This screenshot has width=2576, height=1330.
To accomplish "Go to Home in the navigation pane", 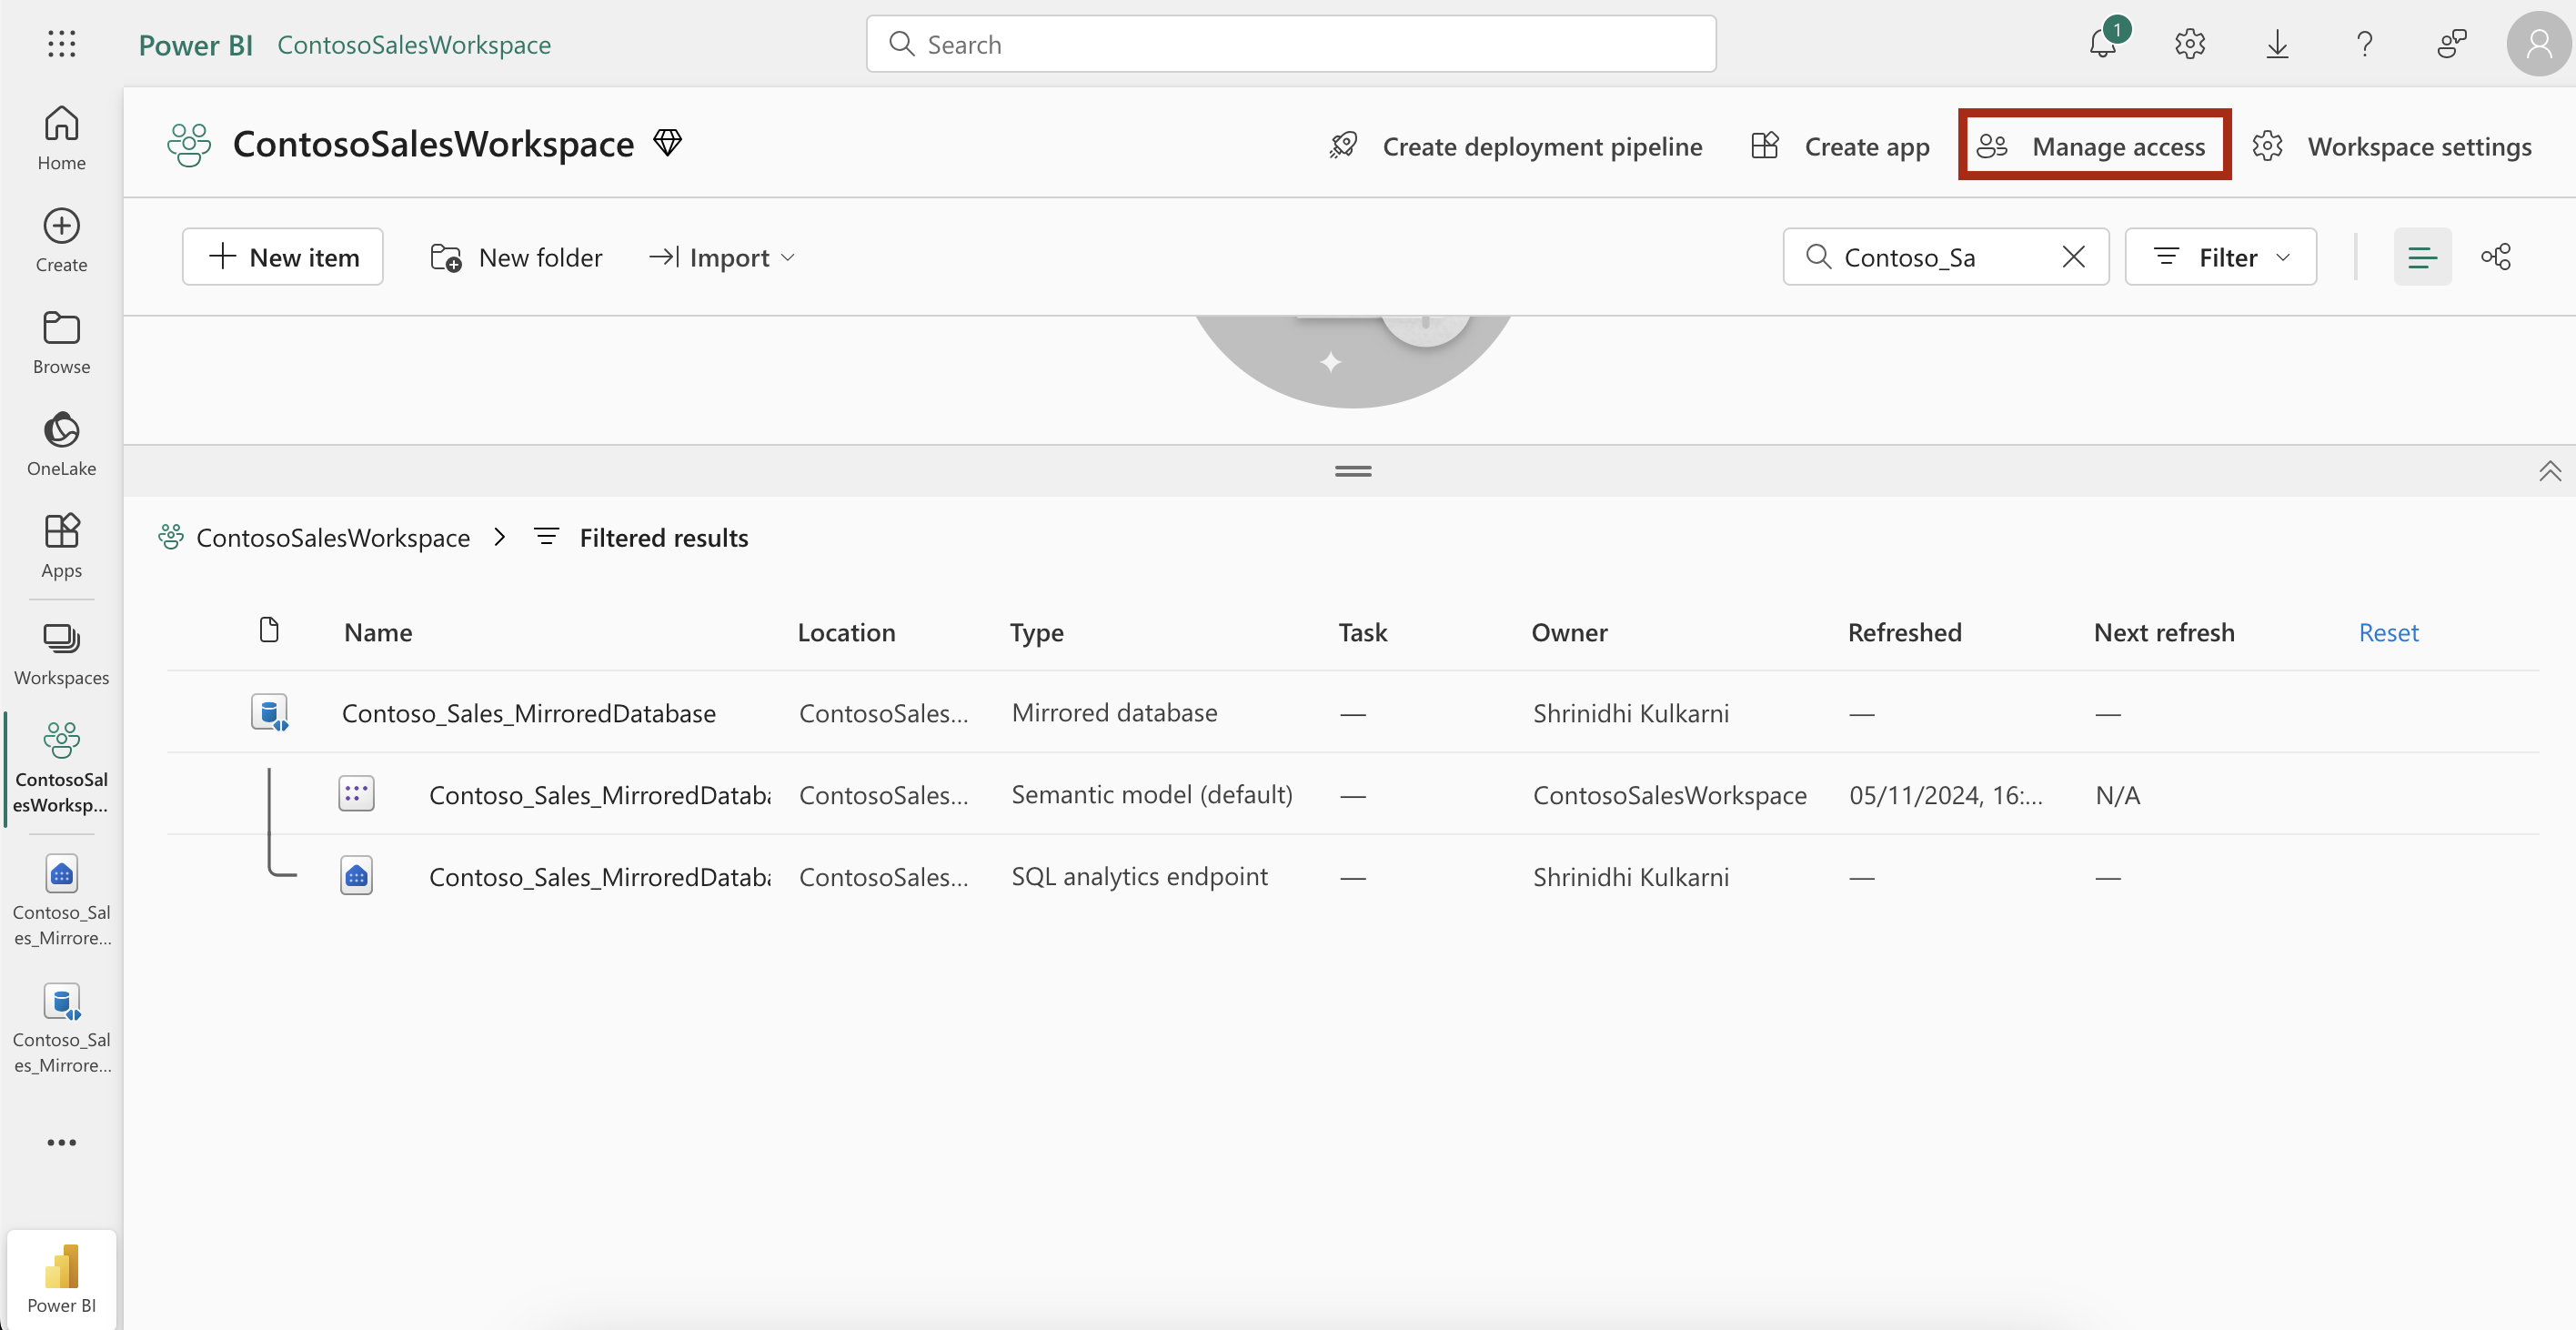I will 61,138.
